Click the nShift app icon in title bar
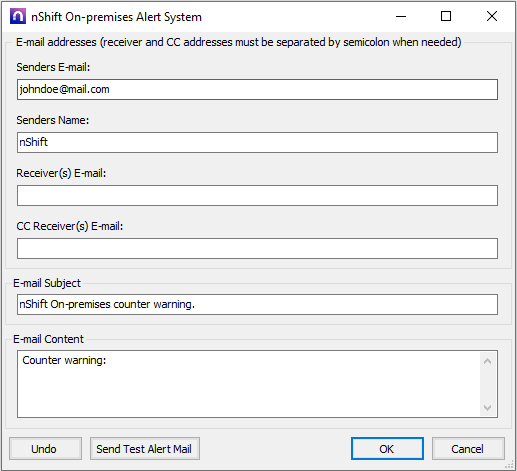 18,16
